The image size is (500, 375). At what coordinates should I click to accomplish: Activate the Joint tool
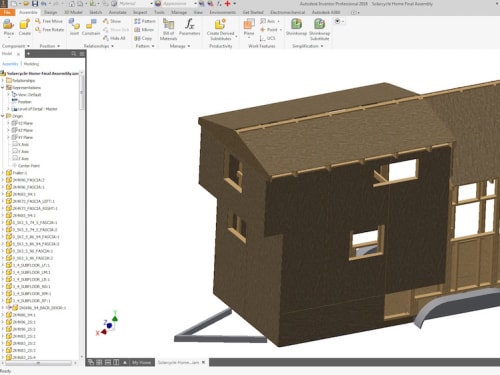click(x=74, y=27)
